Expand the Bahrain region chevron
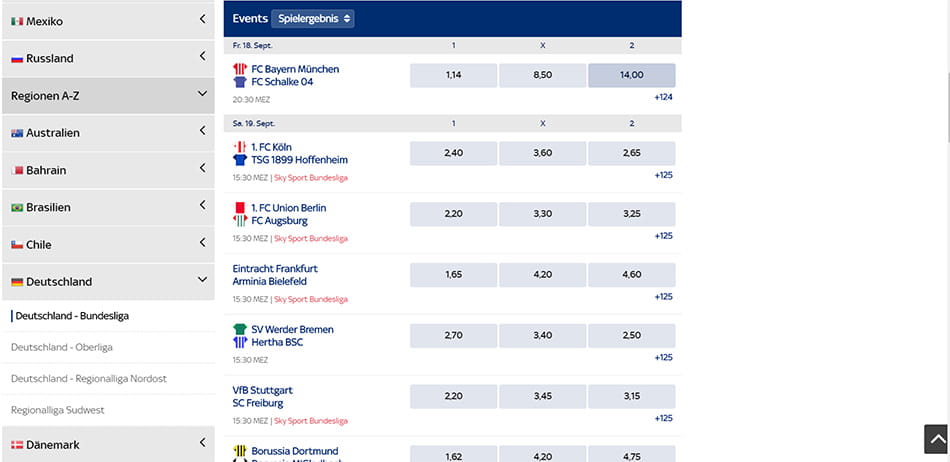This screenshot has height=462, width=950. click(202, 168)
